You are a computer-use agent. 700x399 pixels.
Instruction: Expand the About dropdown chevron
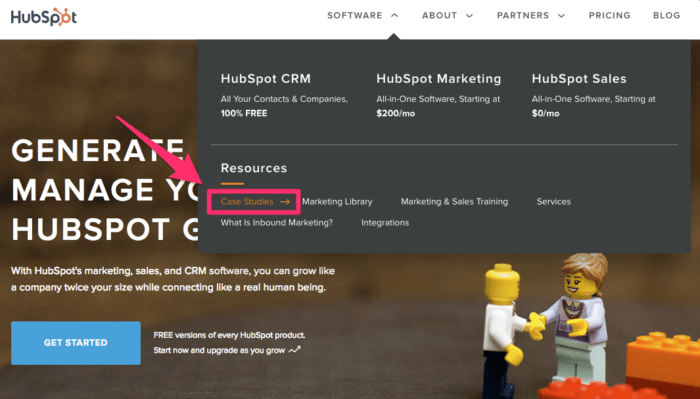coord(469,16)
